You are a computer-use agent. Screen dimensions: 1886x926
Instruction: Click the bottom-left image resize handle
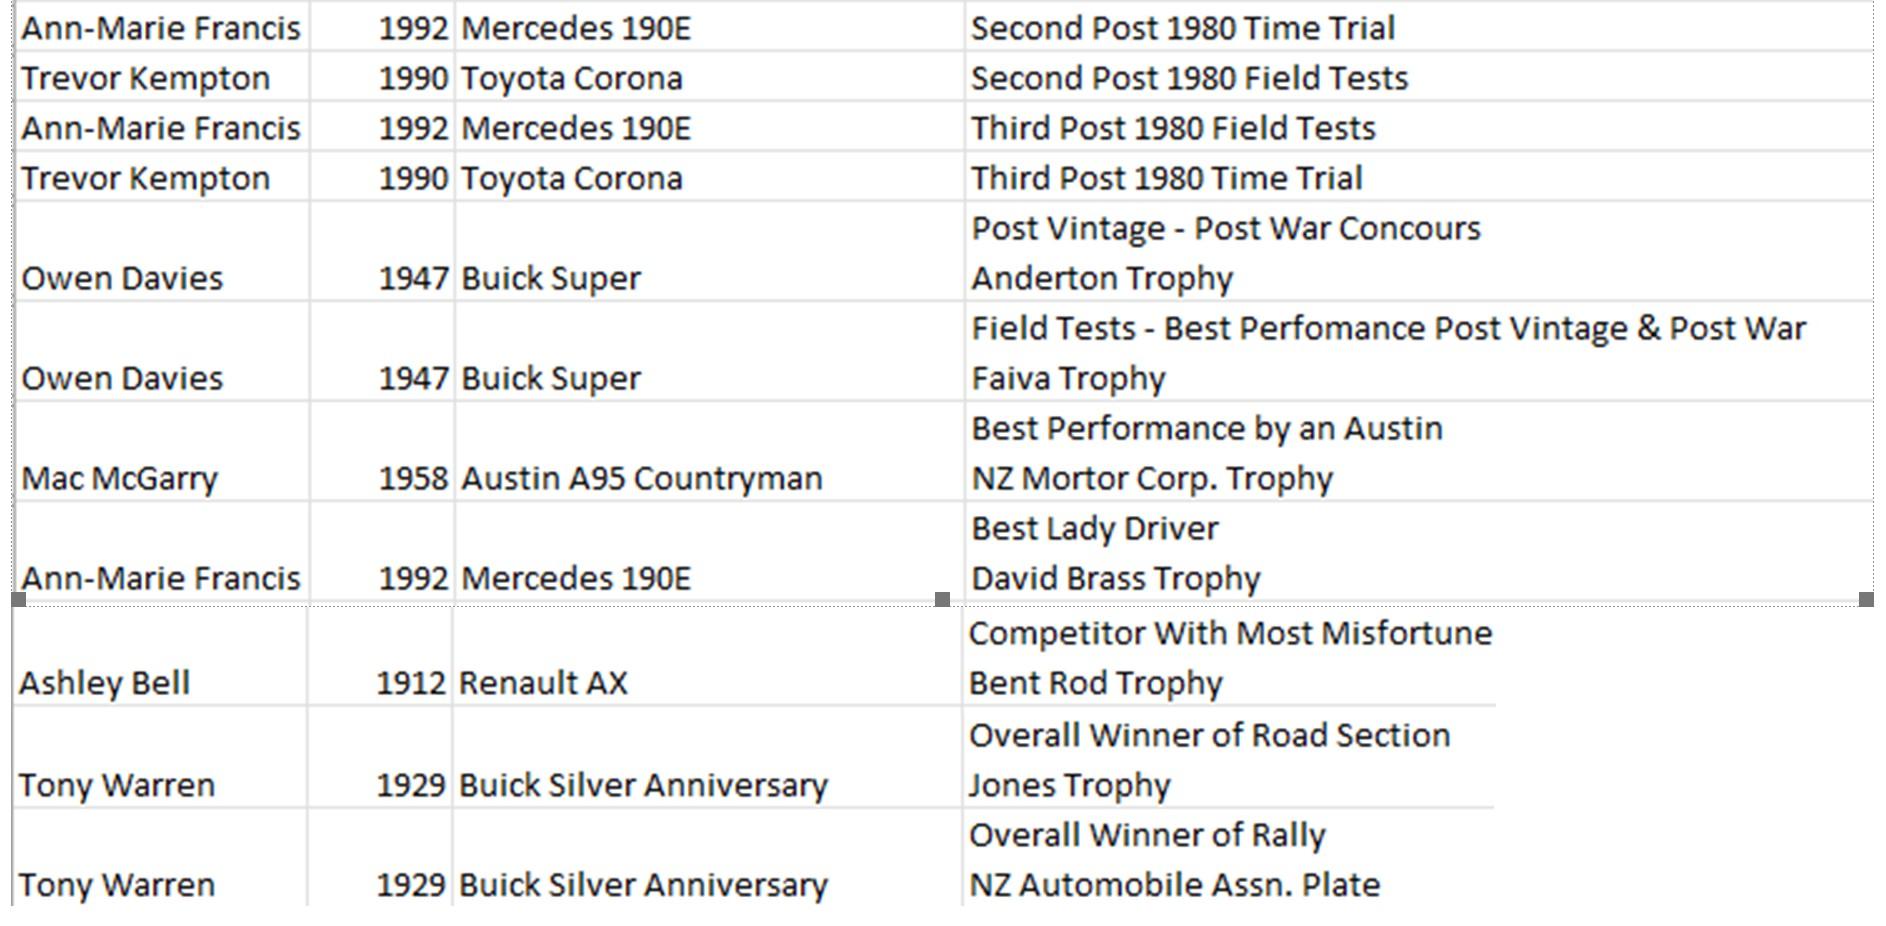pos(18,599)
